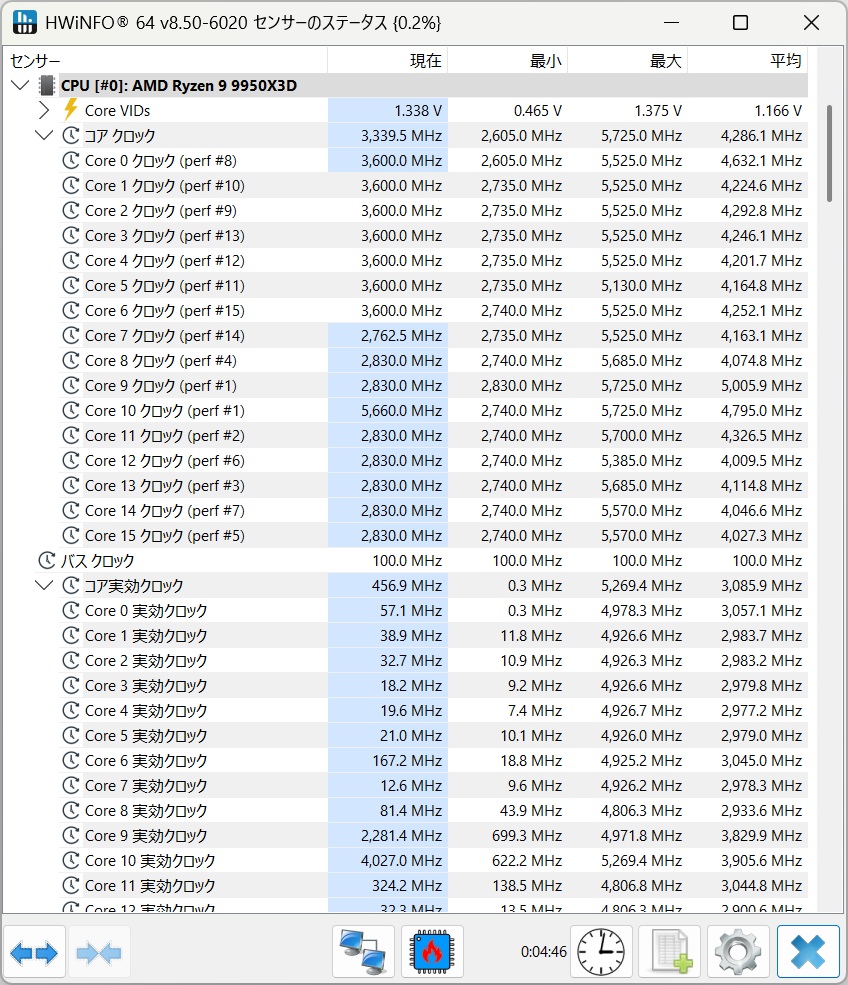Image resolution: width=848 pixels, height=985 pixels.
Task: Click clock icon of Core 4 実効クロック
Action: [71, 710]
